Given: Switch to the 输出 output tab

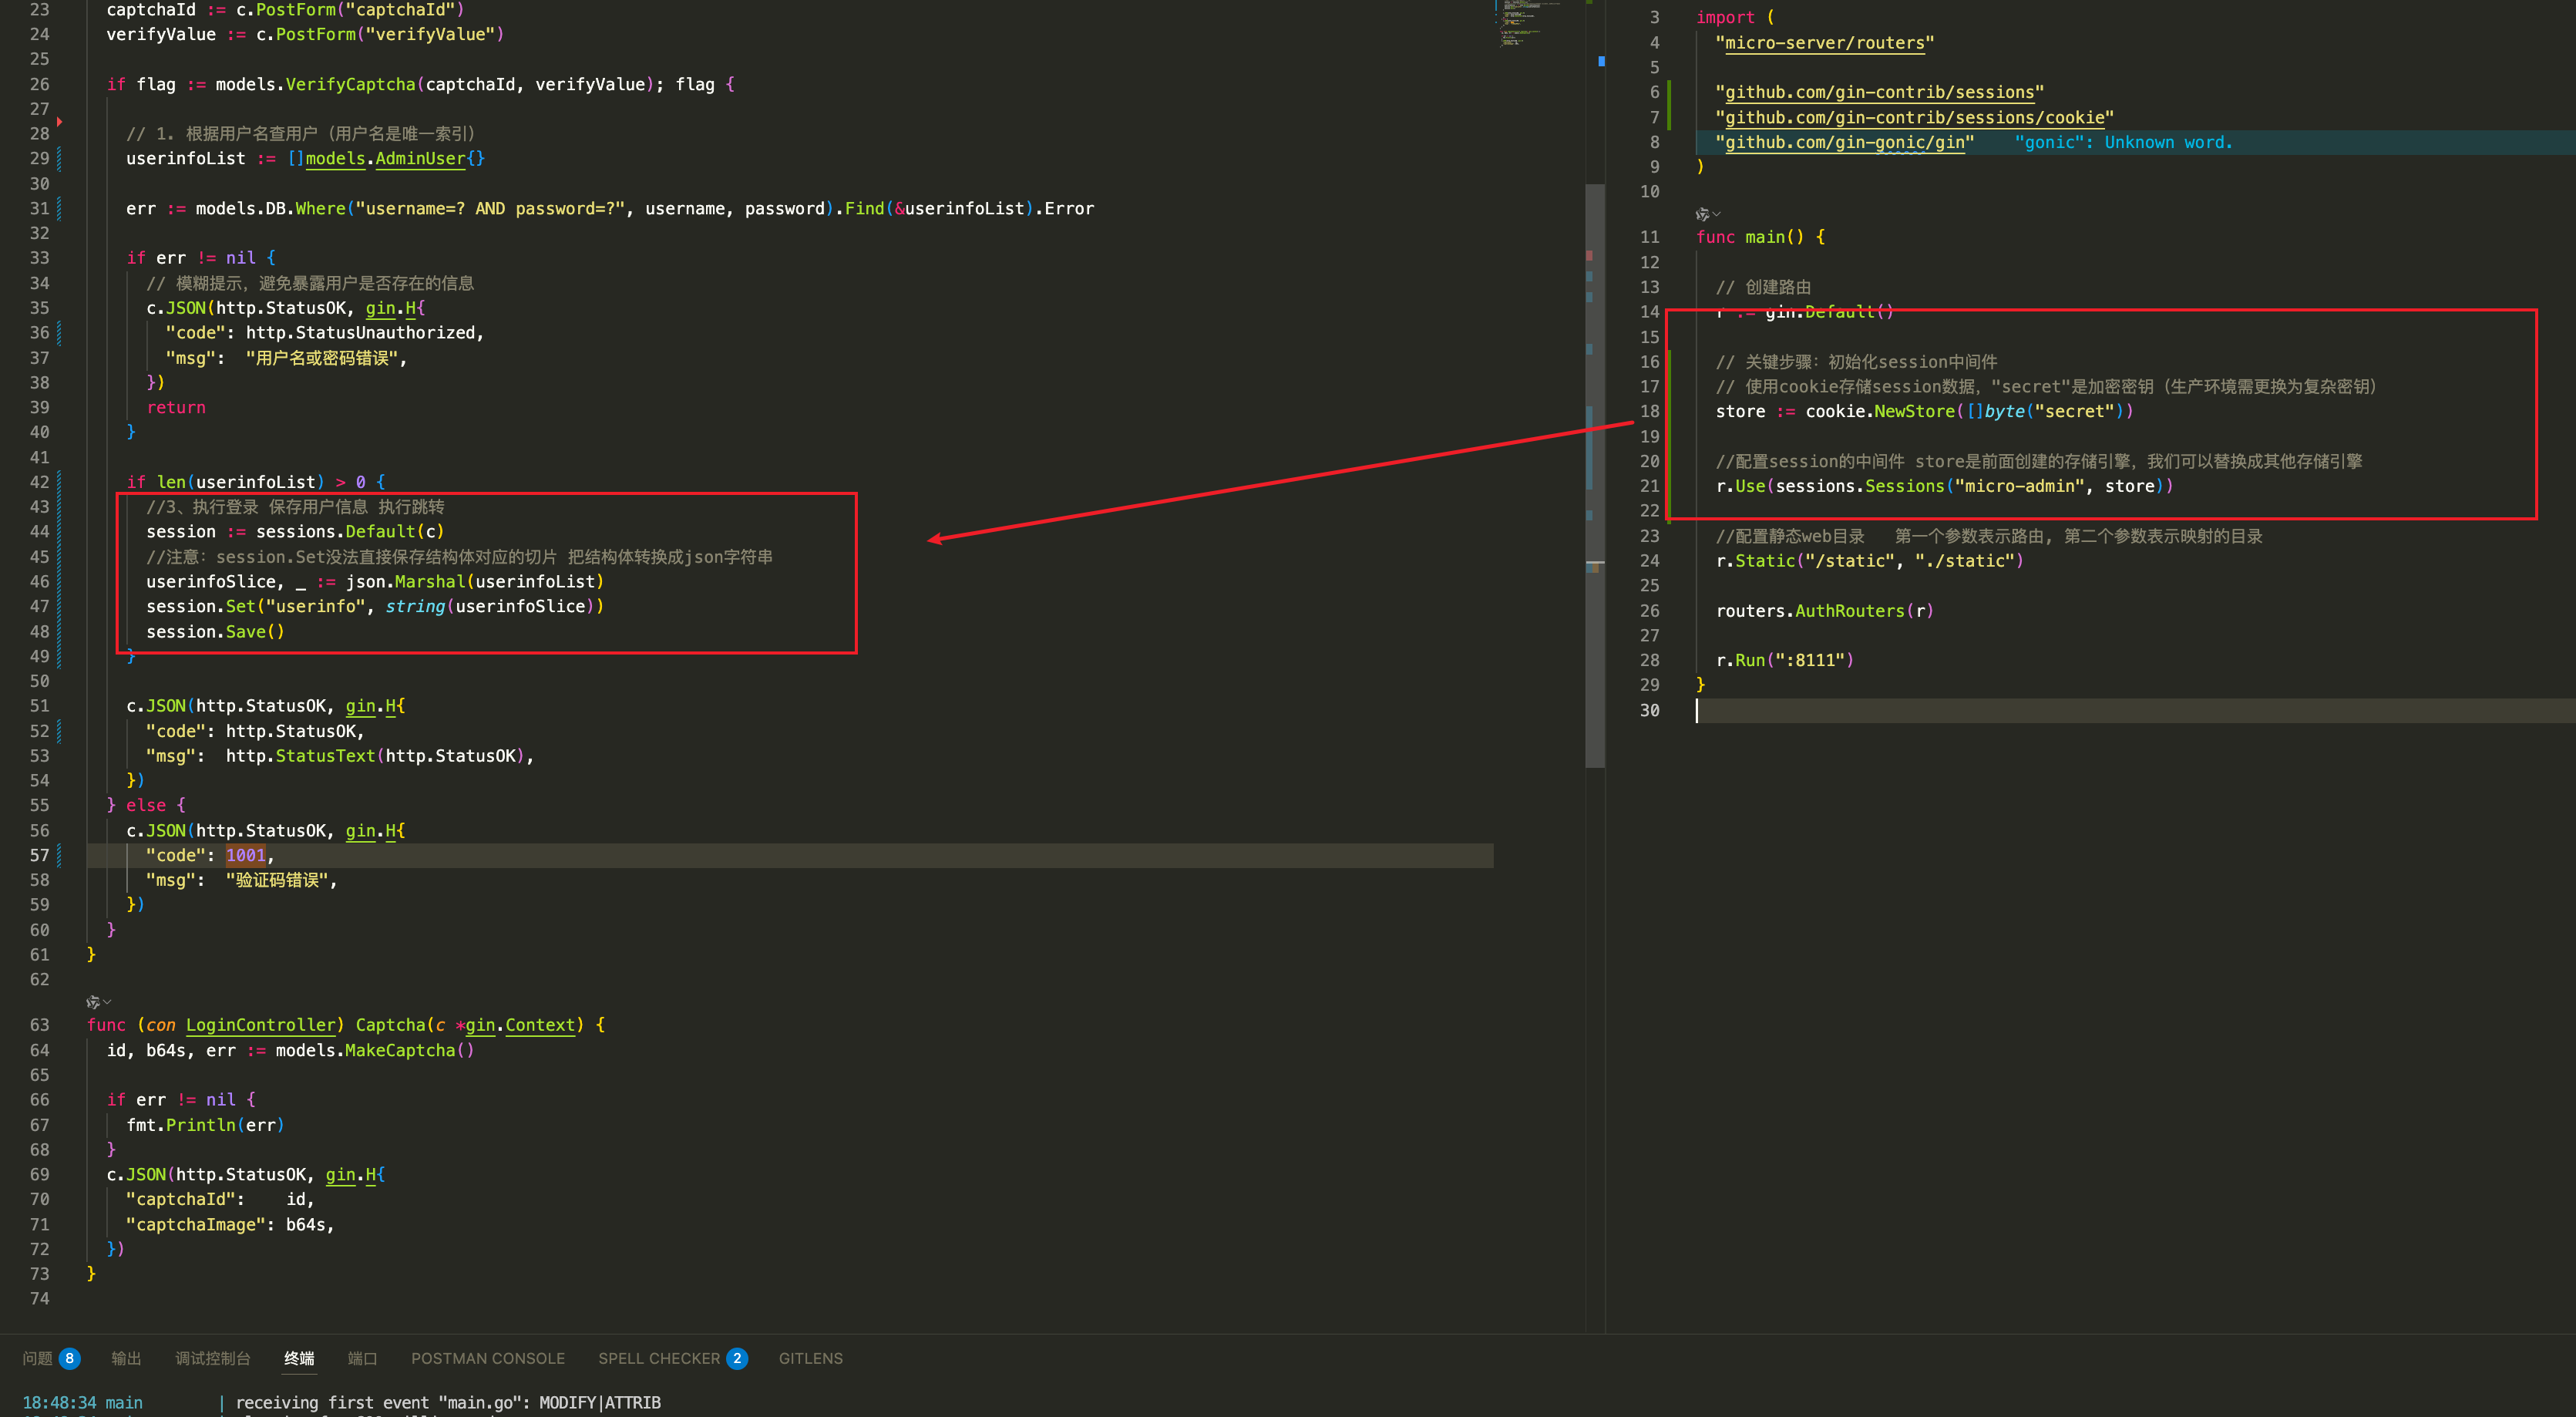Looking at the screenshot, I should [126, 1358].
